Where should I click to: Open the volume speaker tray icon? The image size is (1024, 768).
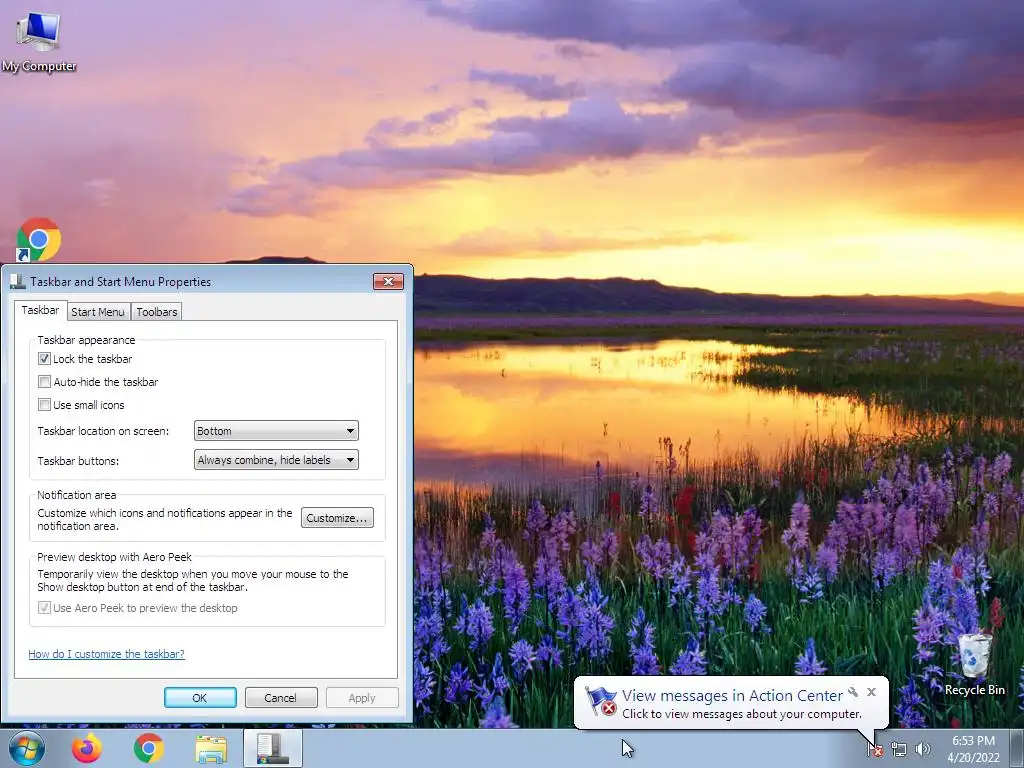pyautogui.click(x=923, y=749)
